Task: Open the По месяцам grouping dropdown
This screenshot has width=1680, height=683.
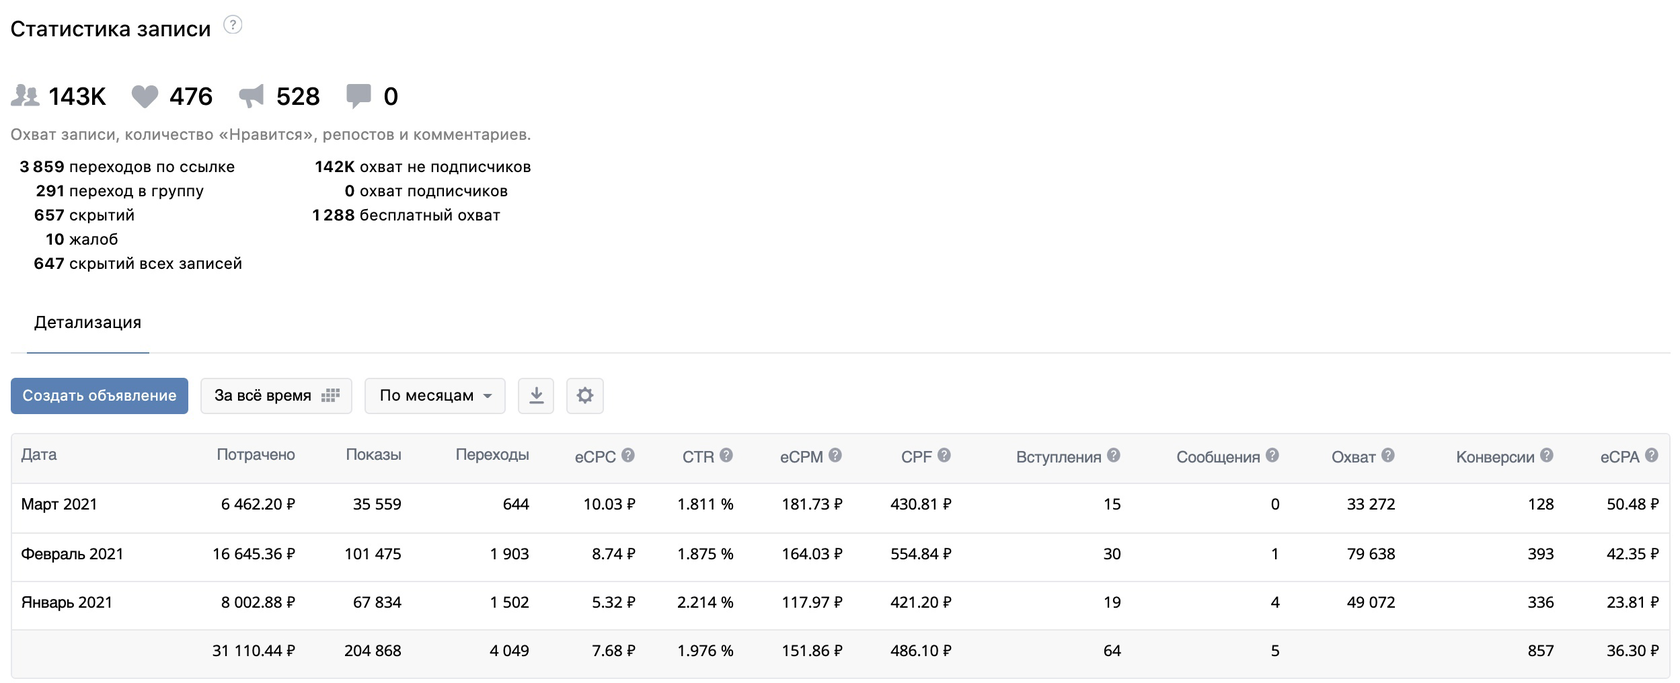Action: 435,396
